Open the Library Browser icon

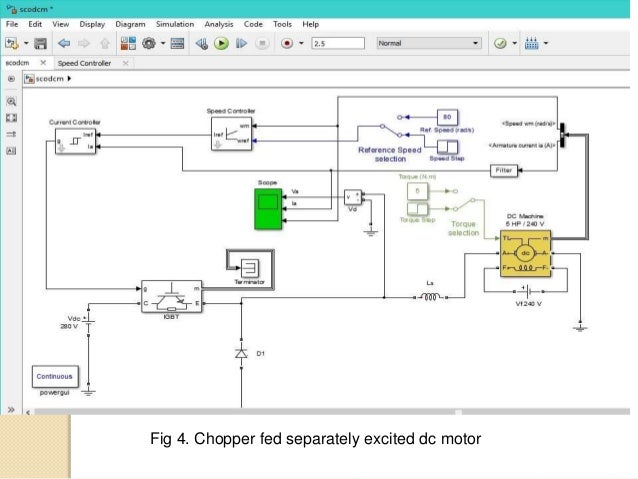click(128, 43)
